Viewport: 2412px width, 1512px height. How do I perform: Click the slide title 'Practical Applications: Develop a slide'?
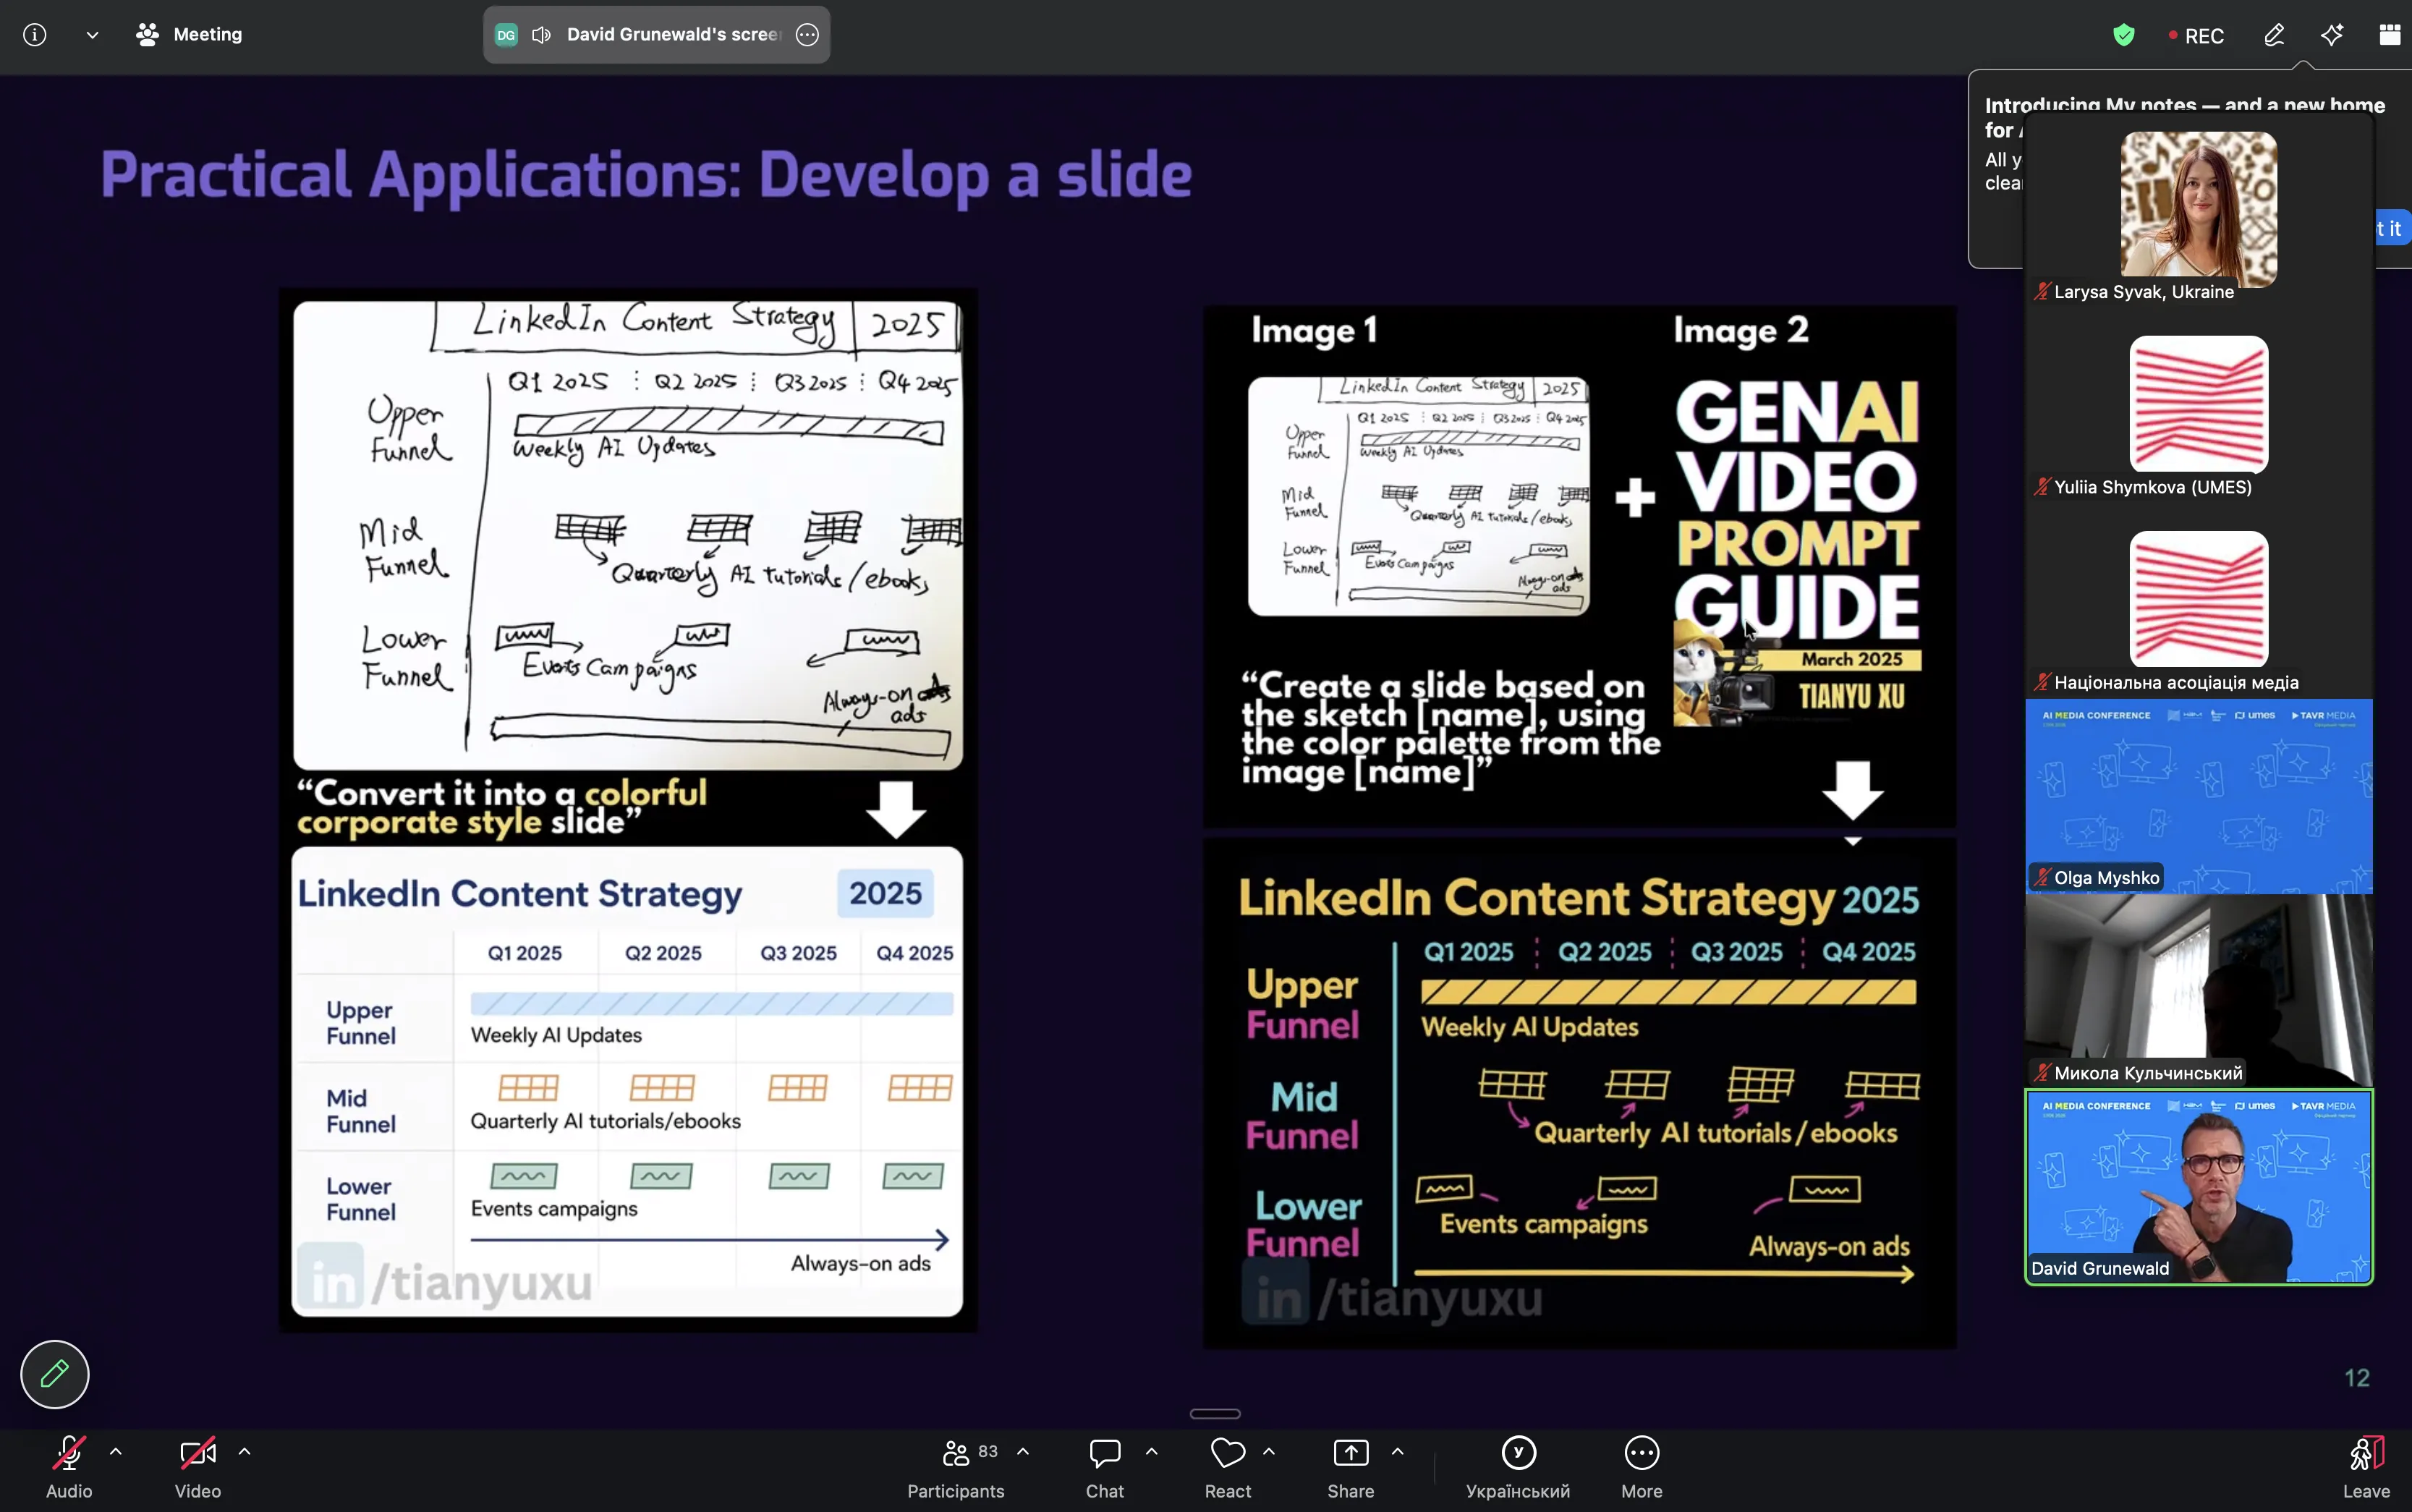pos(646,176)
